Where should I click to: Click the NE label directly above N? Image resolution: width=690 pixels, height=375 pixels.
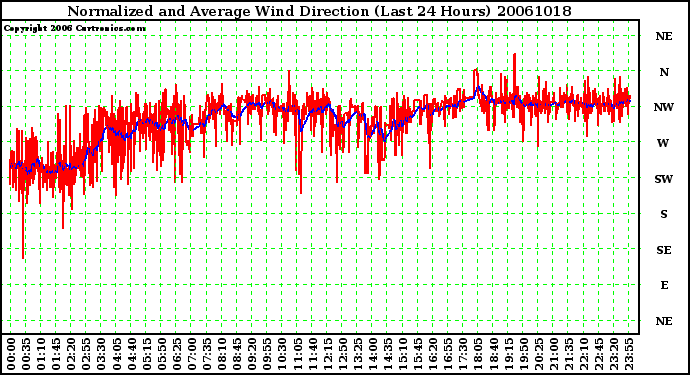[x=664, y=37]
